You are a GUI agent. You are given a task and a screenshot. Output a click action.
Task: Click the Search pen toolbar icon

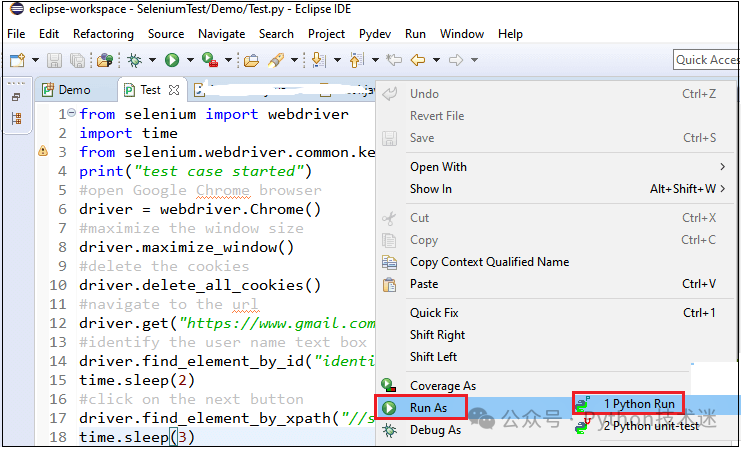coord(276,60)
